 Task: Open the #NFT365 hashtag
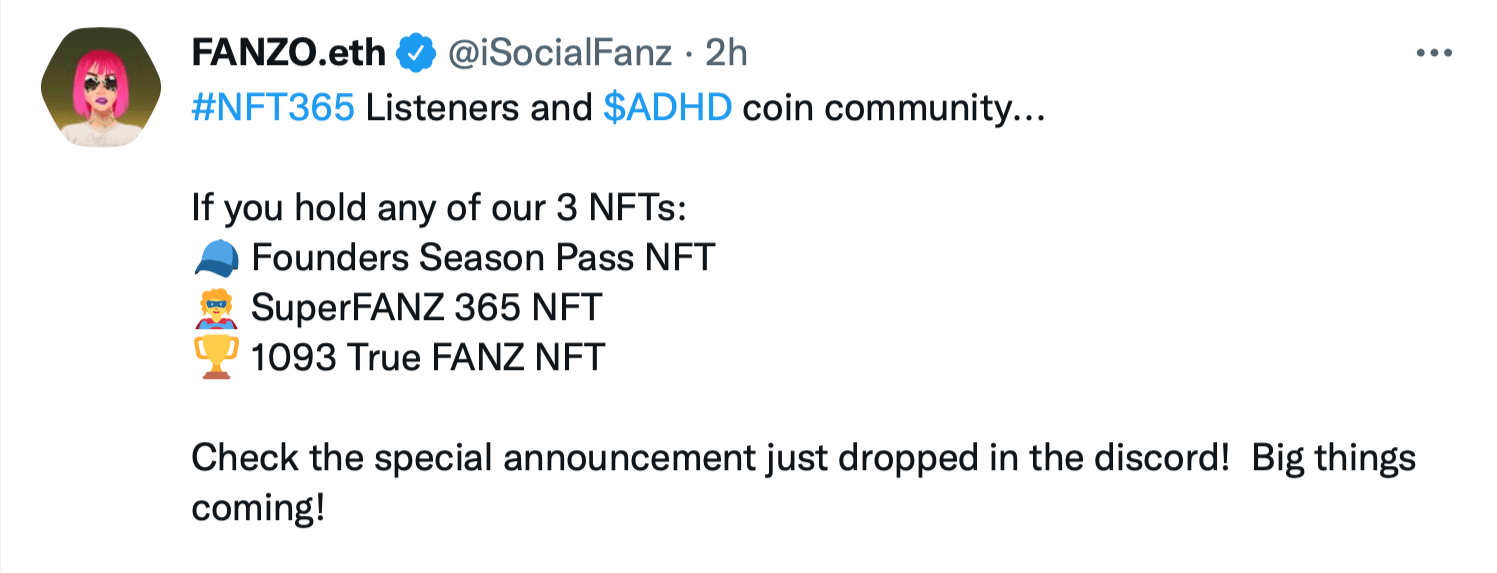(x=272, y=107)
